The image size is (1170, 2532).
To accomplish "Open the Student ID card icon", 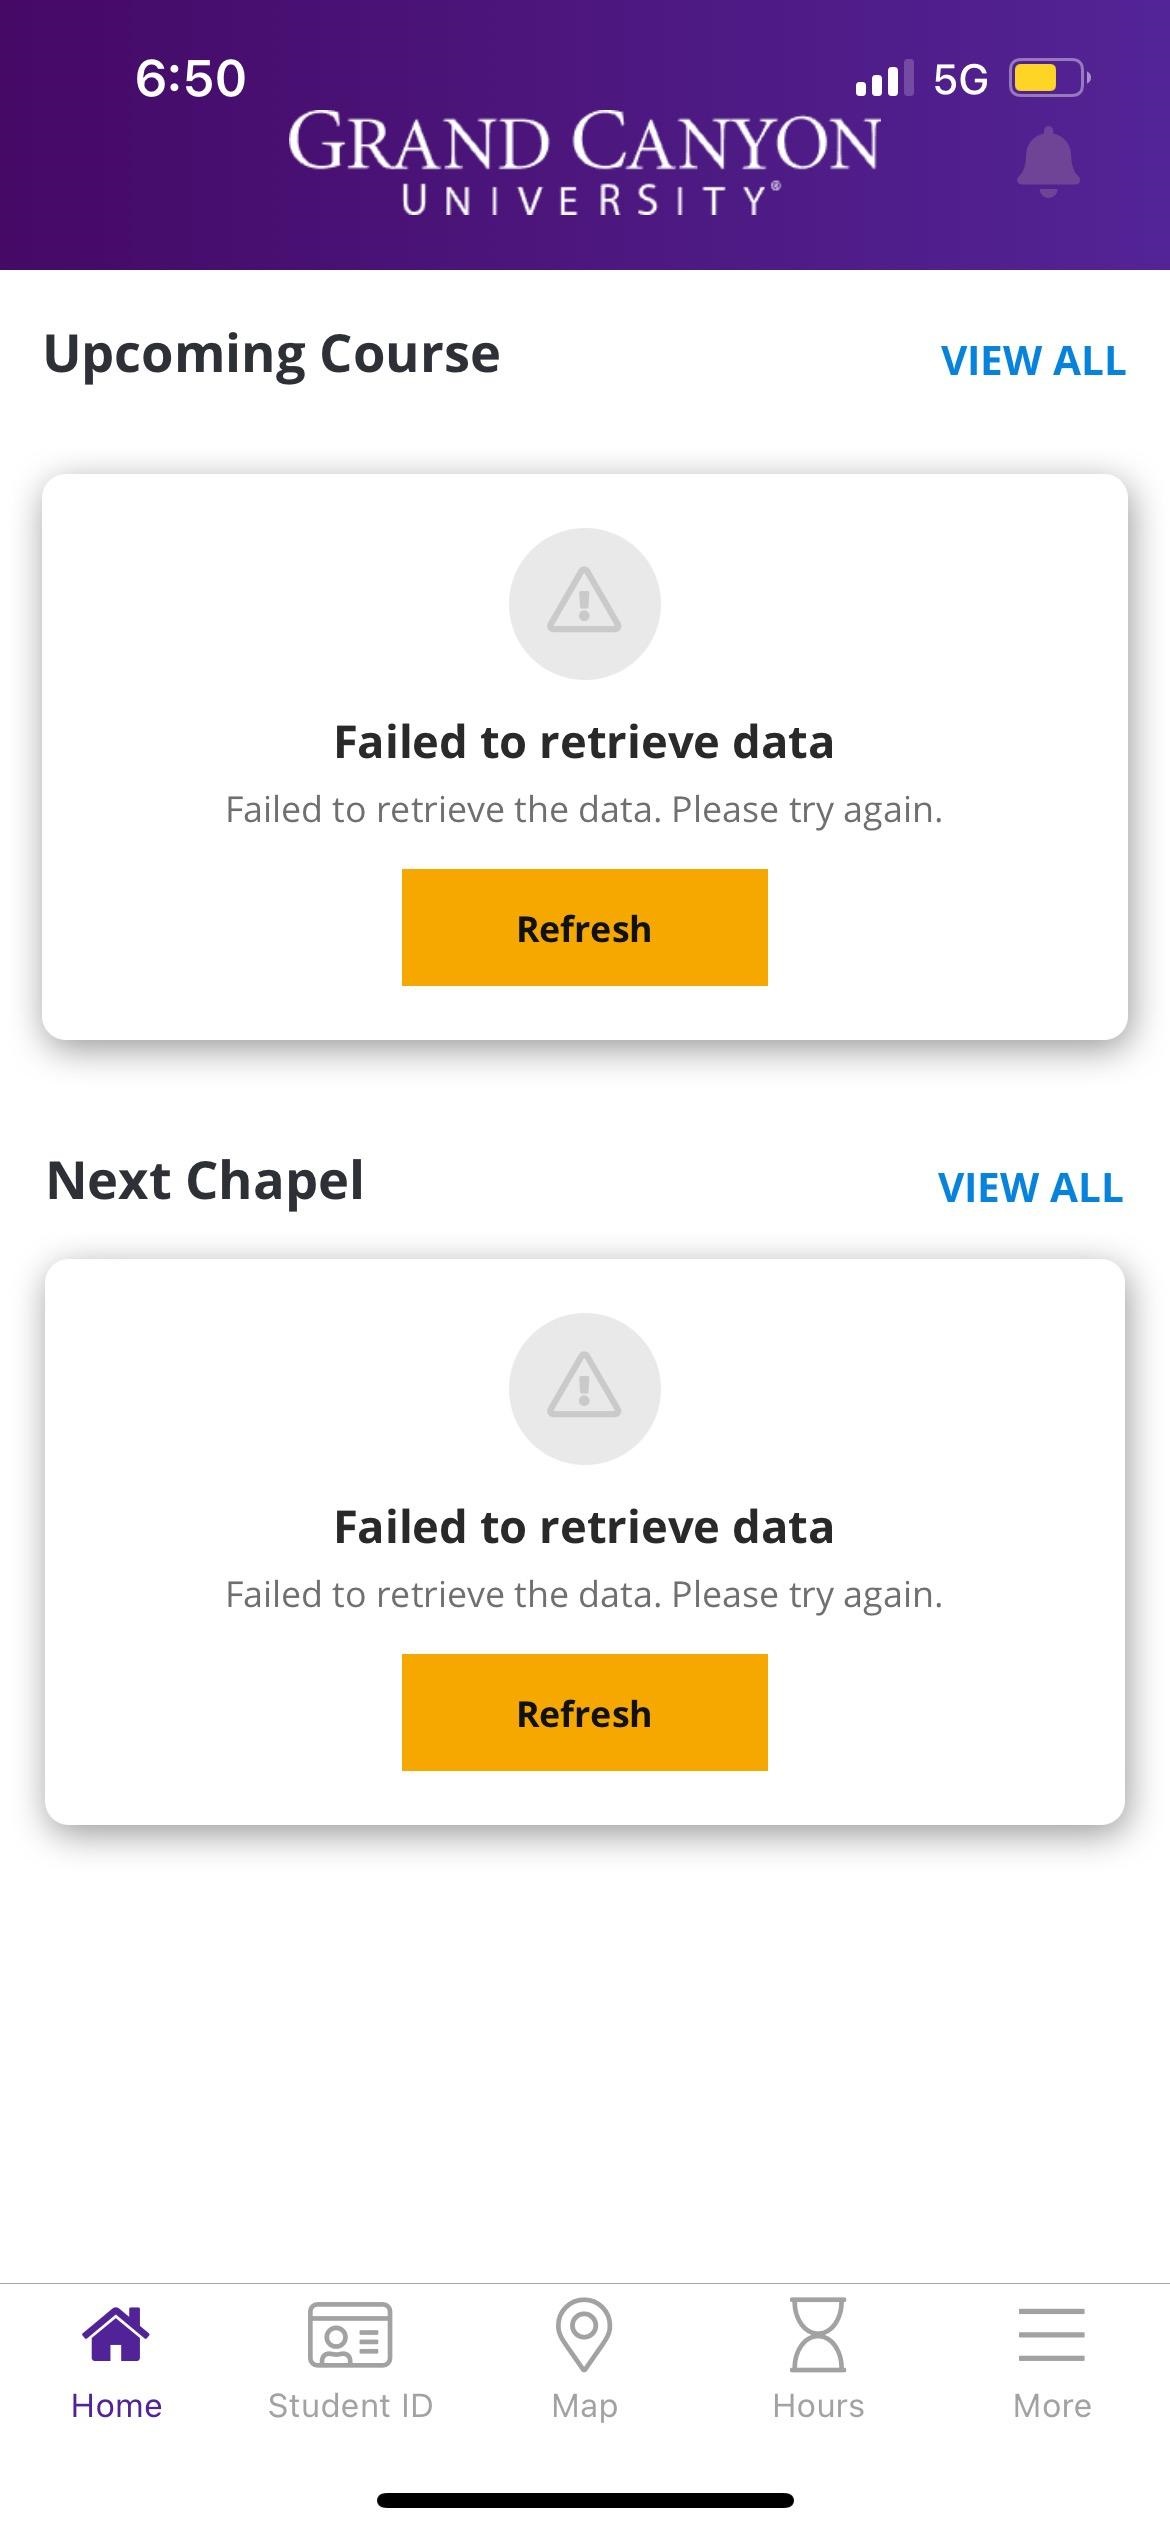I will (350, 2335).
